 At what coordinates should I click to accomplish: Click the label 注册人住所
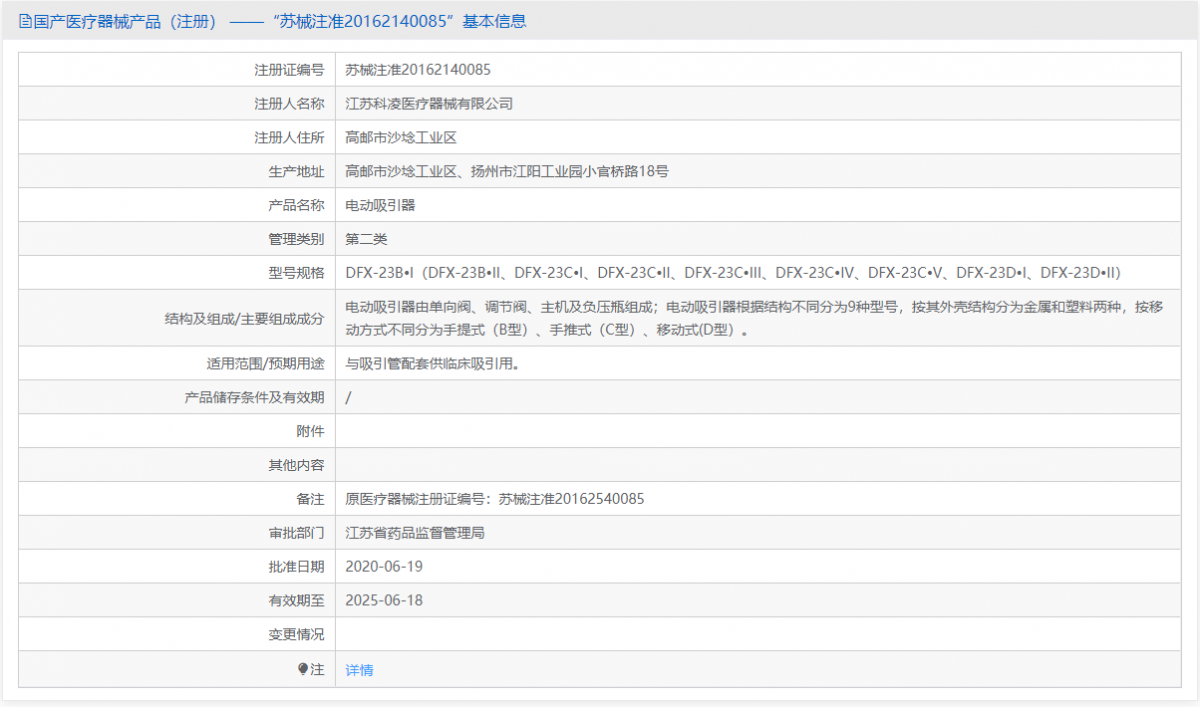tap(290, 138)
